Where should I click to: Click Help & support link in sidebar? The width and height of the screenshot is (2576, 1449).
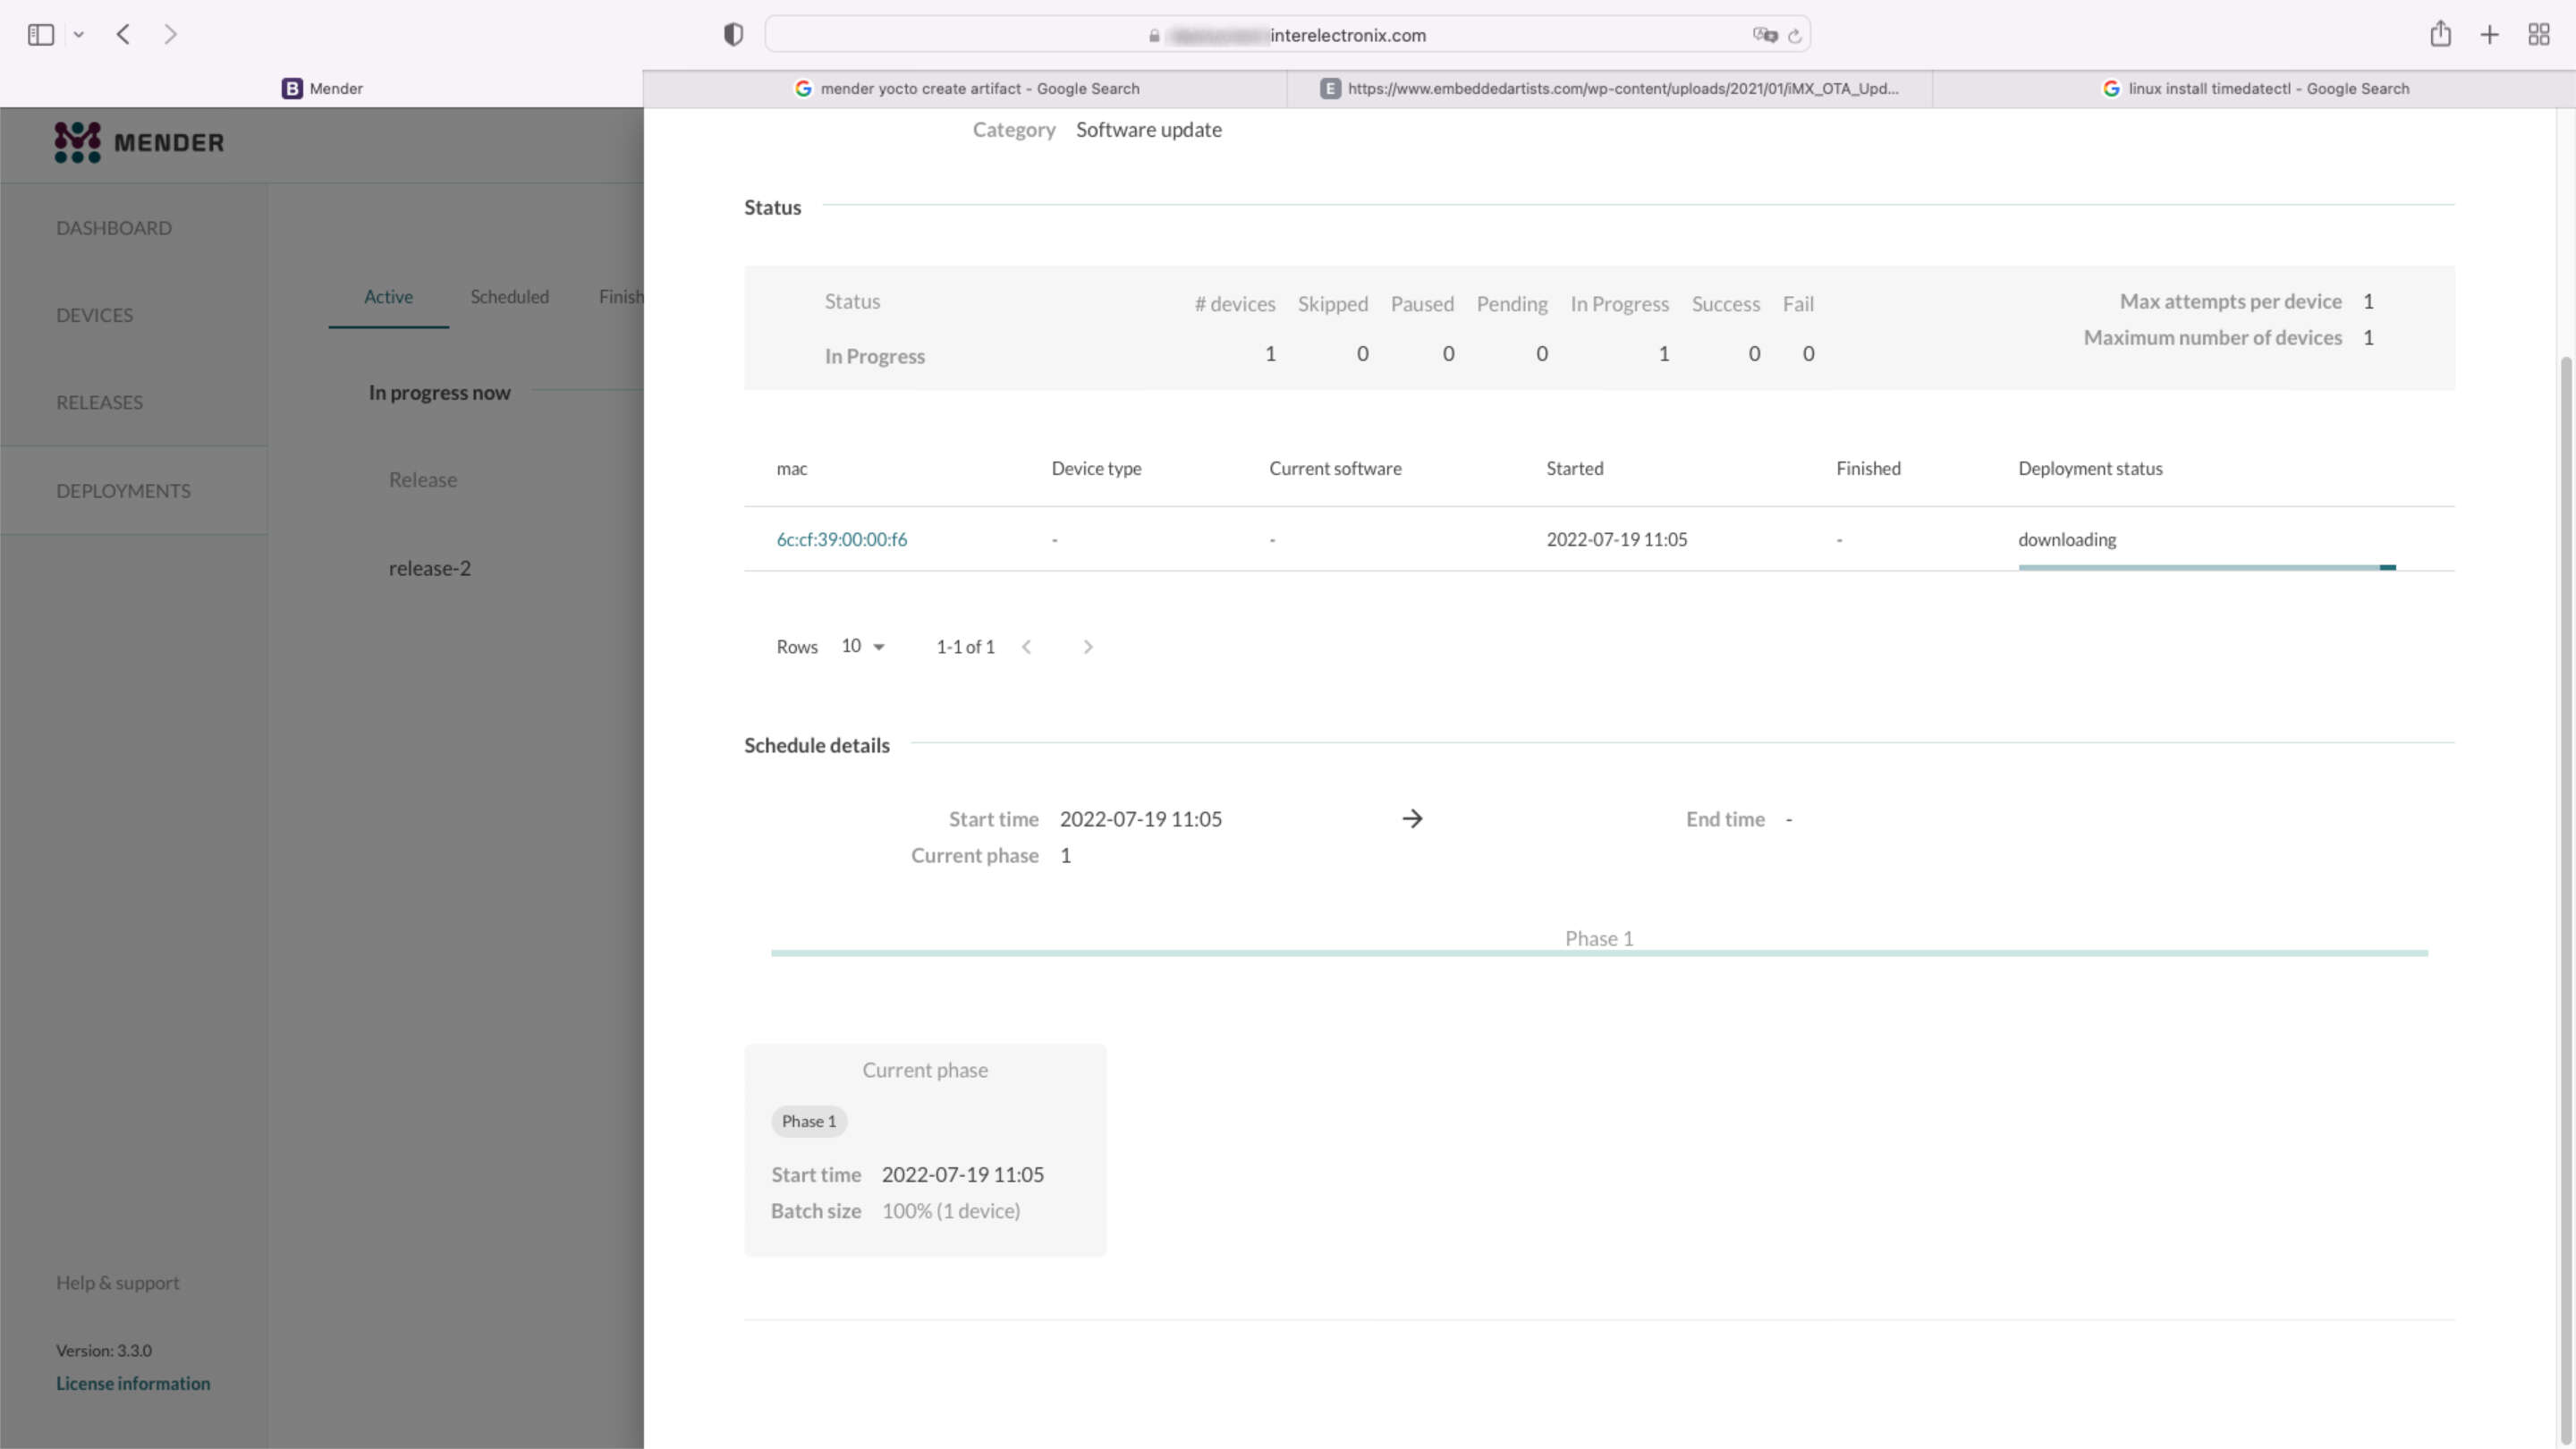(x=117, y=1283)
